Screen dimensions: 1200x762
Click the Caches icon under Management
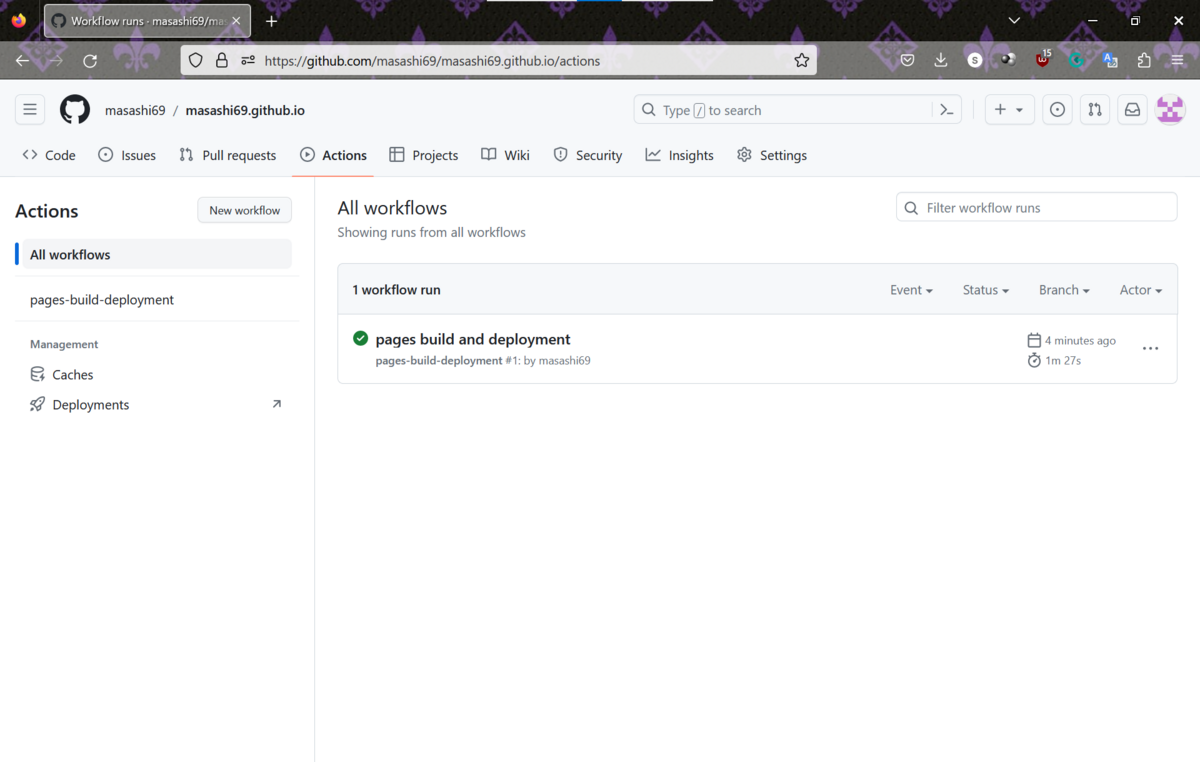pos(36,374)
